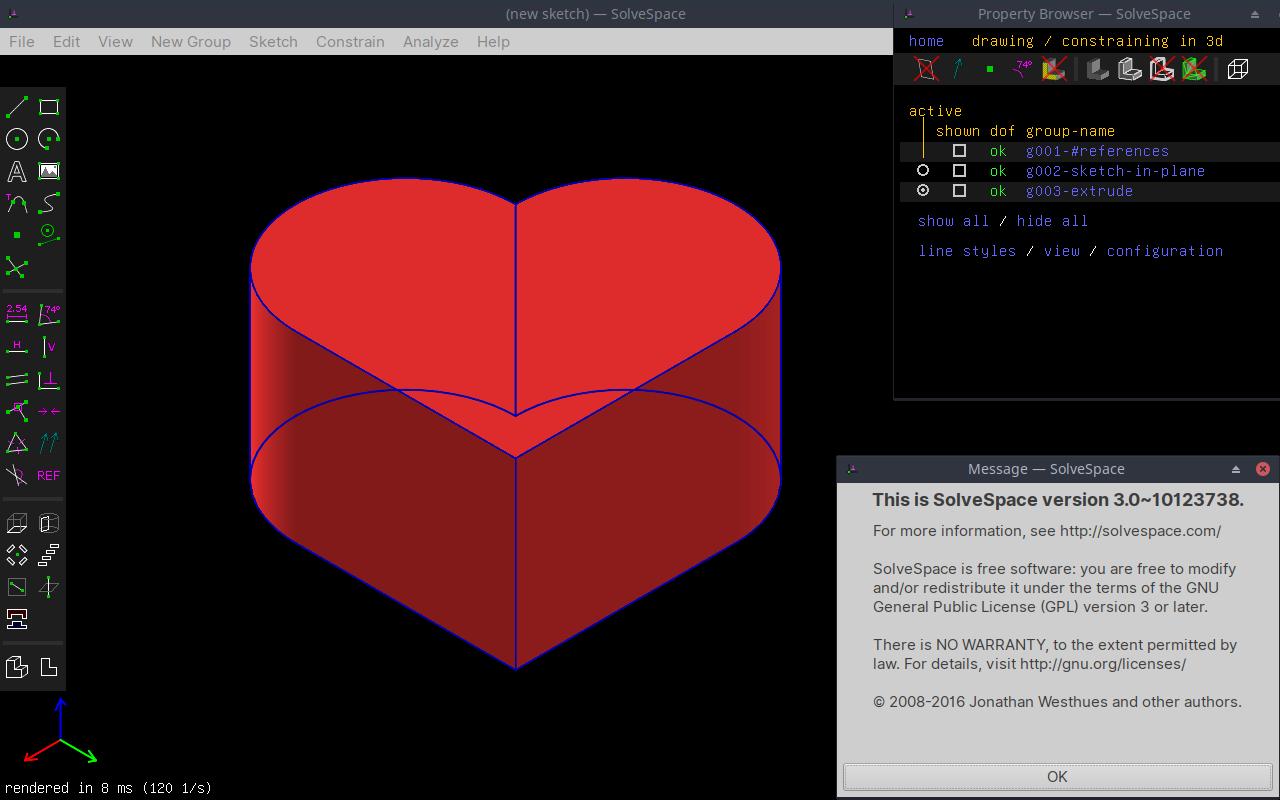The image size is (1280, 800).
Task: Click the other supplementary angle icon
Action: tap(17, 475)
